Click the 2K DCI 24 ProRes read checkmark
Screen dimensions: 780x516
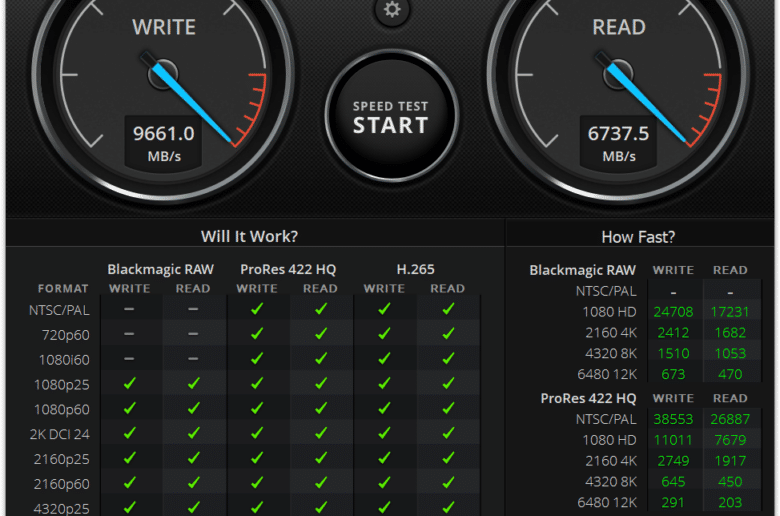321,433
